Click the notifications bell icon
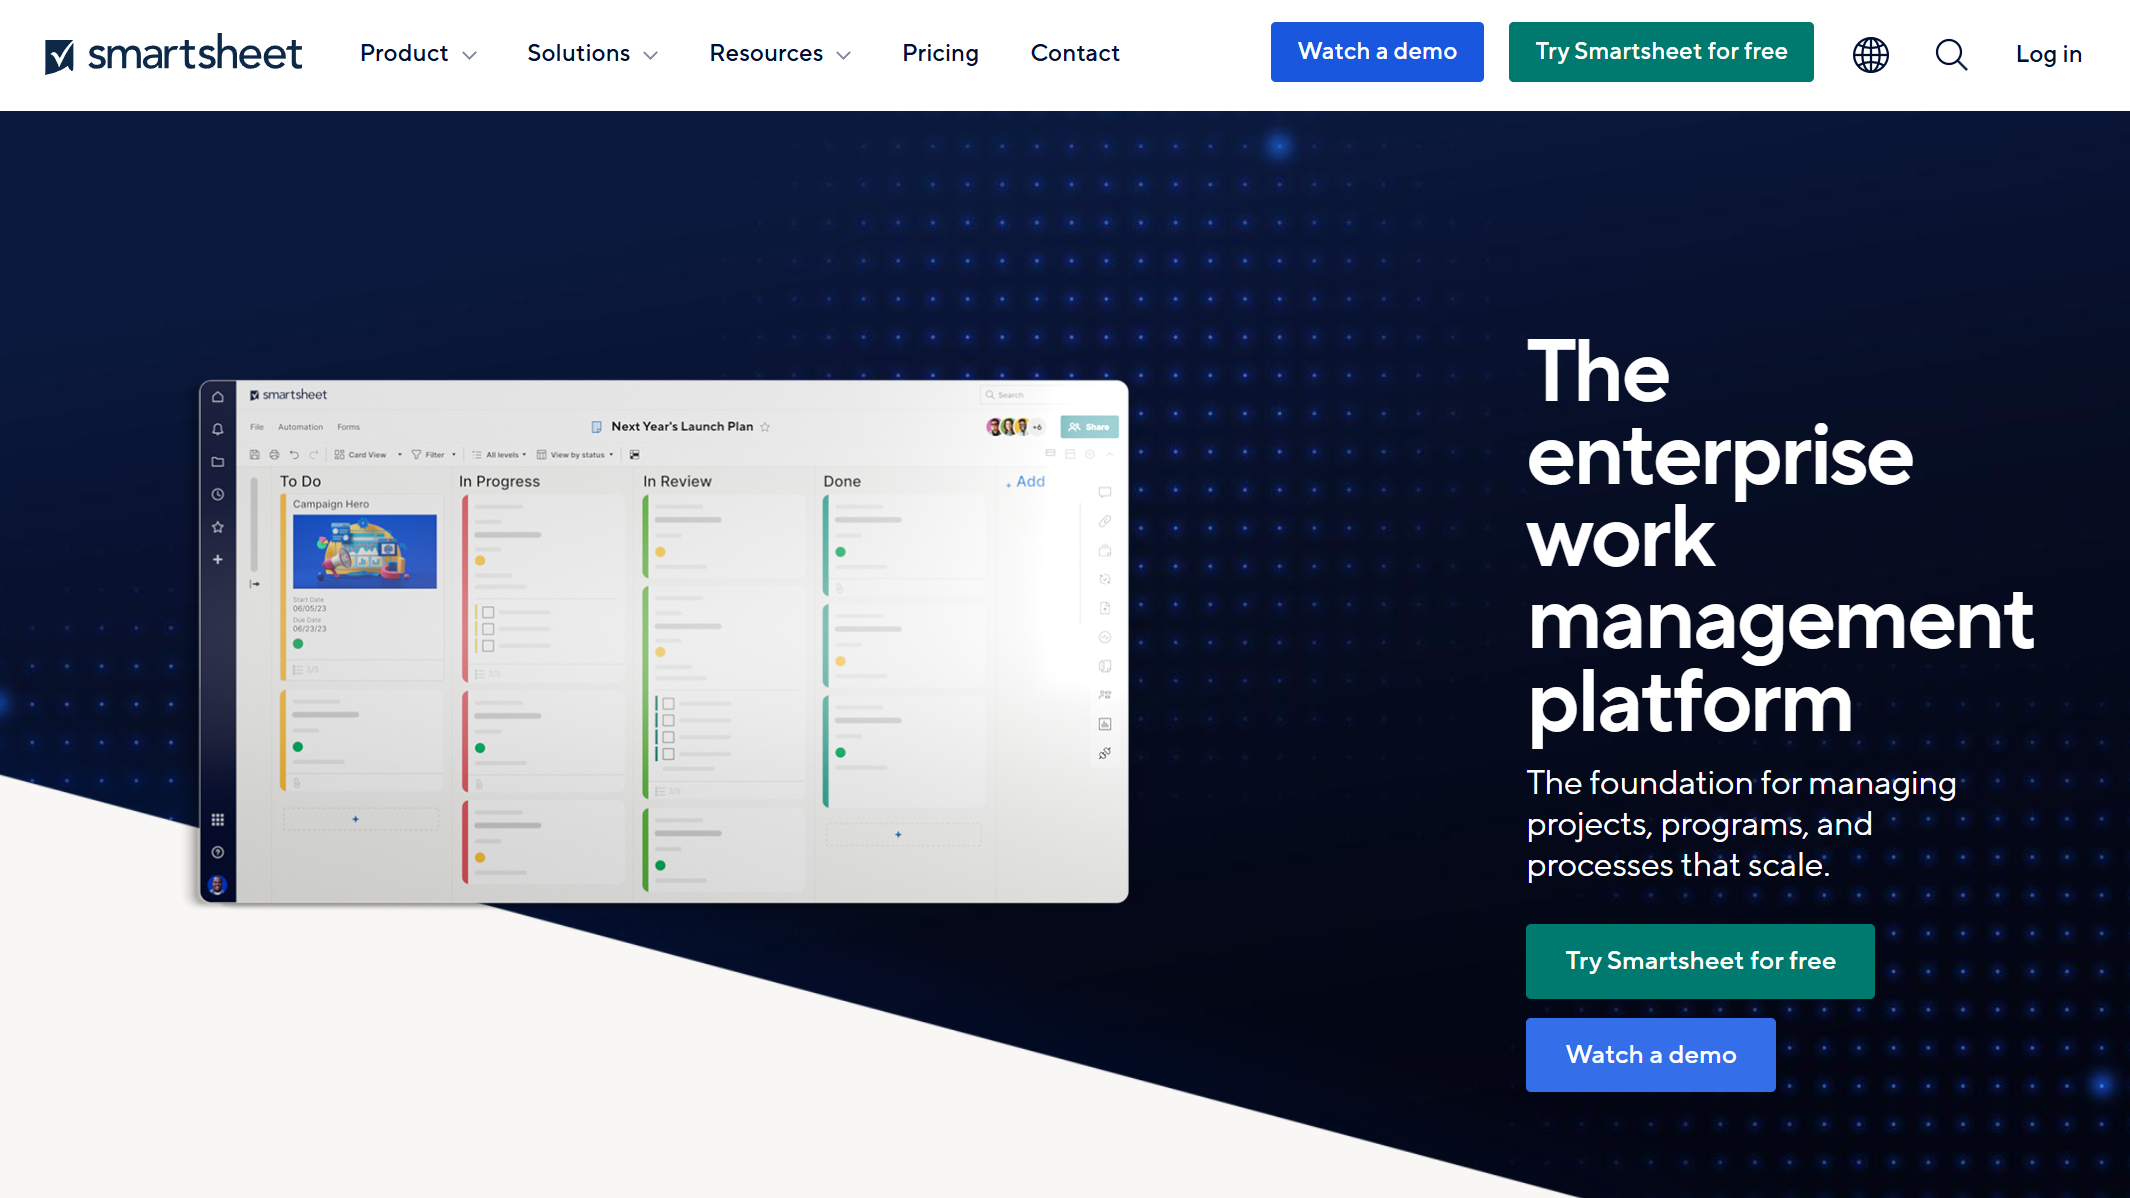Viewport: 2130px width, 1198px height. pos(218,429)
